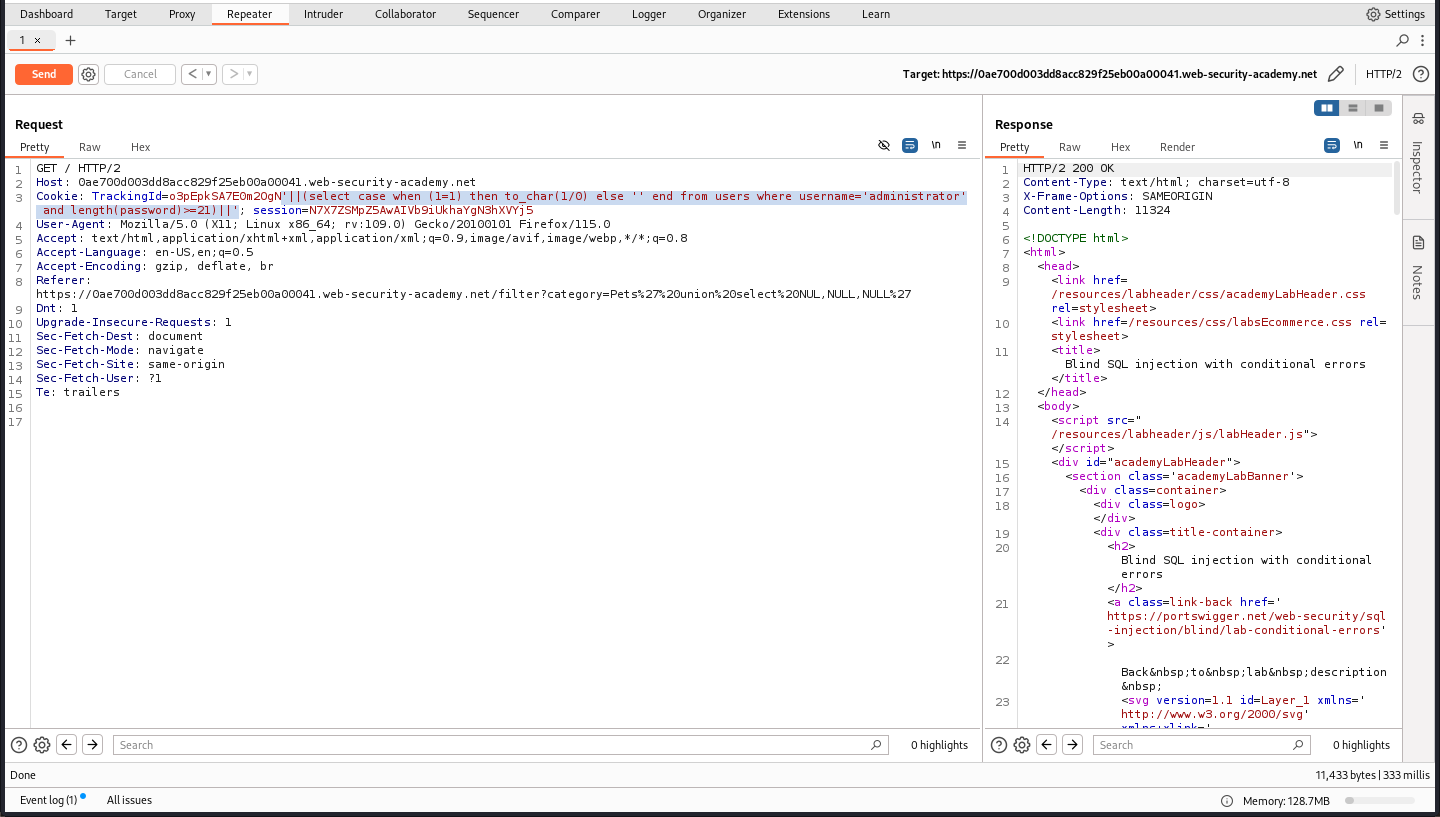The width and height of the screenshot is (1440, 817).
Task: Jump to previous request search match
Action: [x=67, y=745]
